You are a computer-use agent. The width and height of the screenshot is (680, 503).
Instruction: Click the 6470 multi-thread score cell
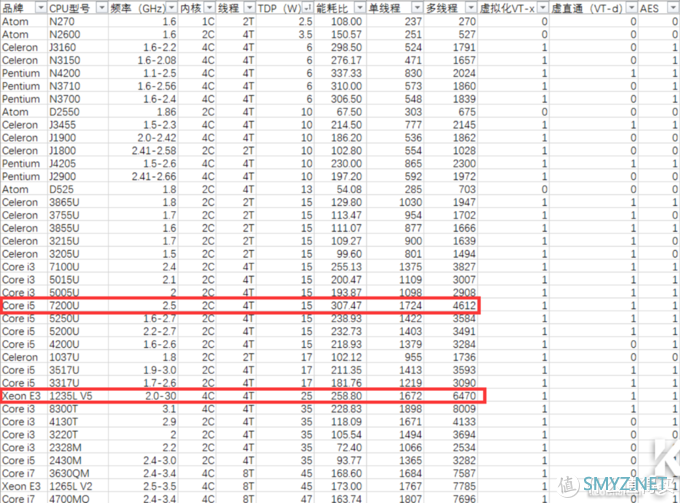451,396
